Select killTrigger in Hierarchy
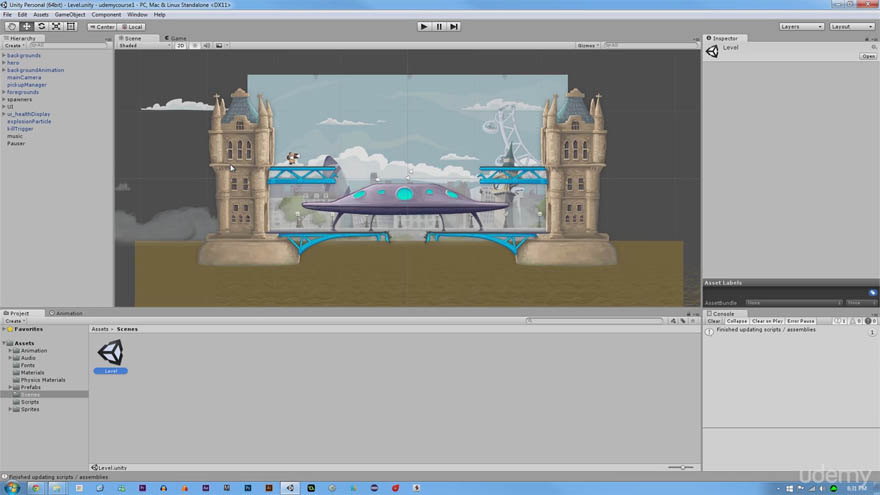This screenshot has height=495, width=880. 20,129
